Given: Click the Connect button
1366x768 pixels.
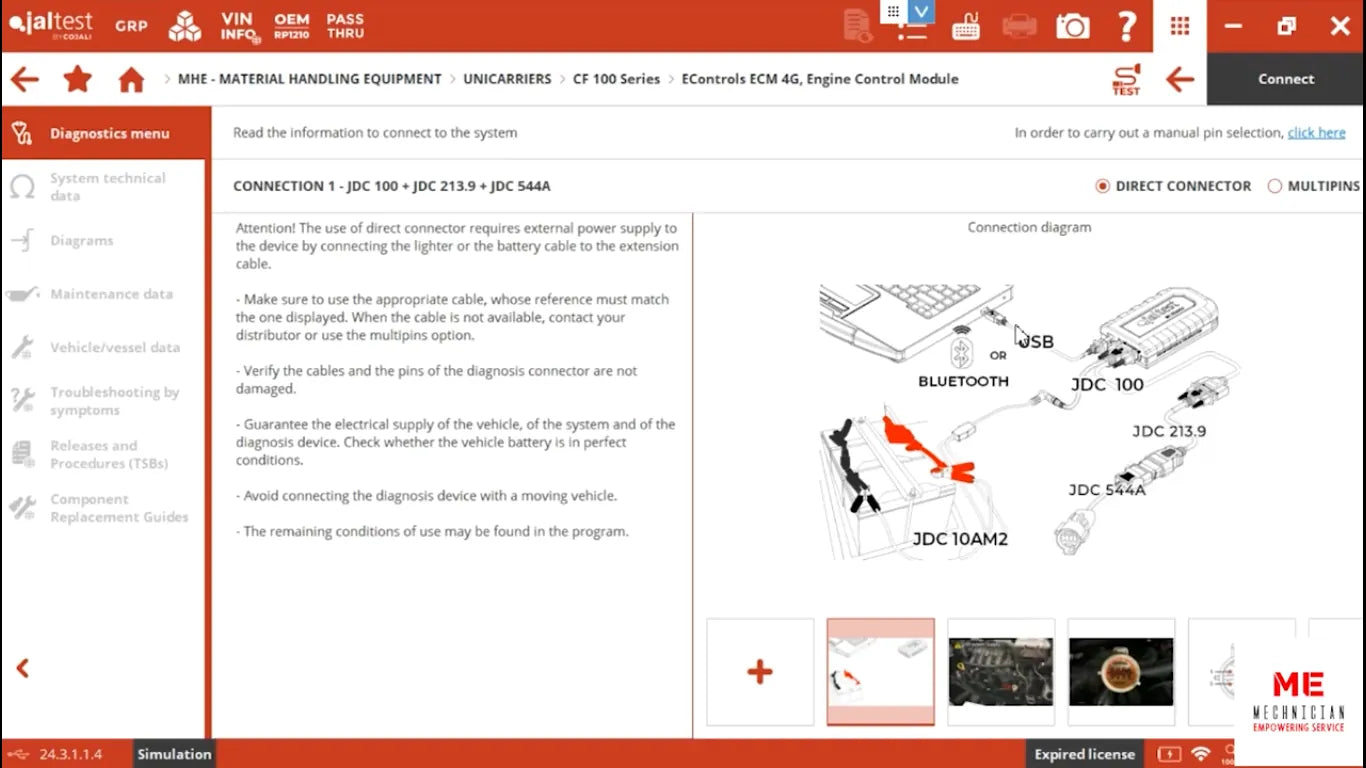Looking at the screenshot, I should click(x=1286, y=79).
